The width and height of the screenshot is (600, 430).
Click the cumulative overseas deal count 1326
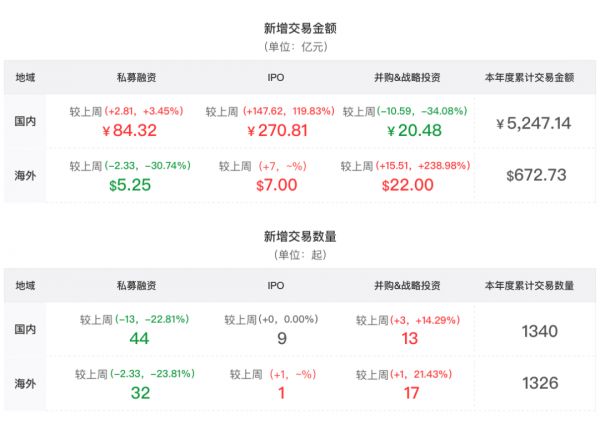point(540,383)
